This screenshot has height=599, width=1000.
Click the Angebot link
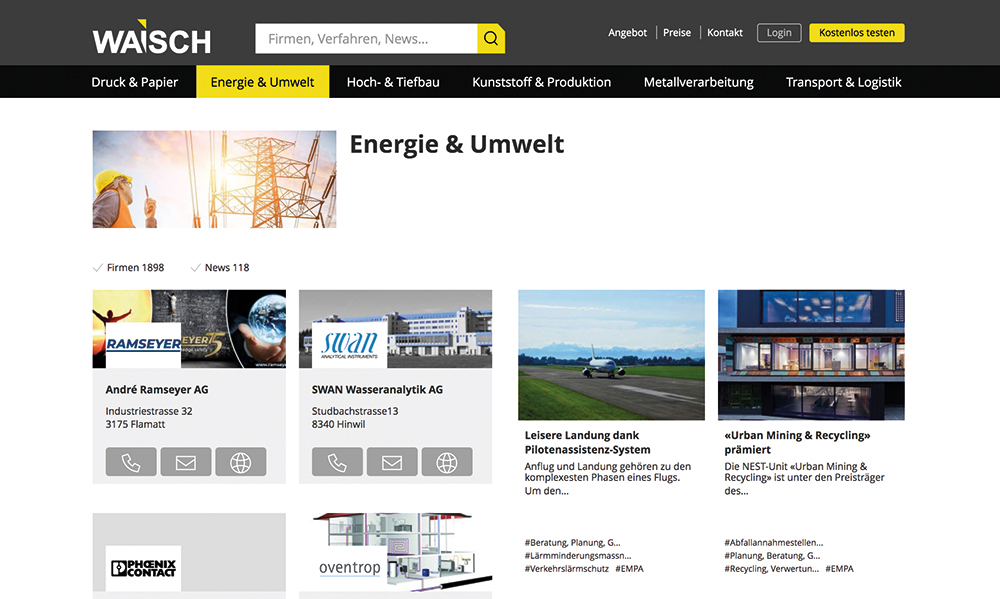628,33
